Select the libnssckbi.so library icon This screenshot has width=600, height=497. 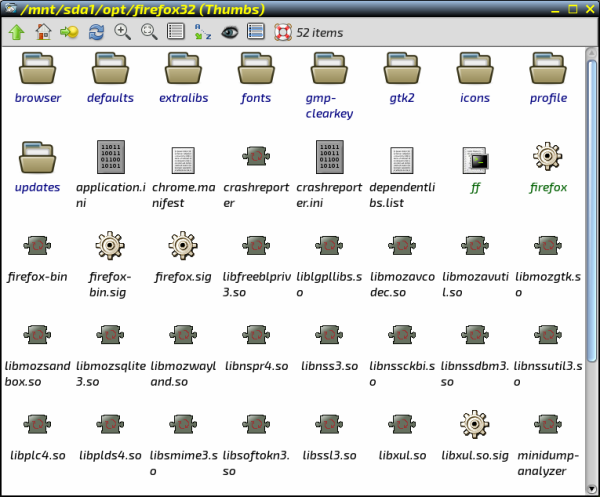402,335
